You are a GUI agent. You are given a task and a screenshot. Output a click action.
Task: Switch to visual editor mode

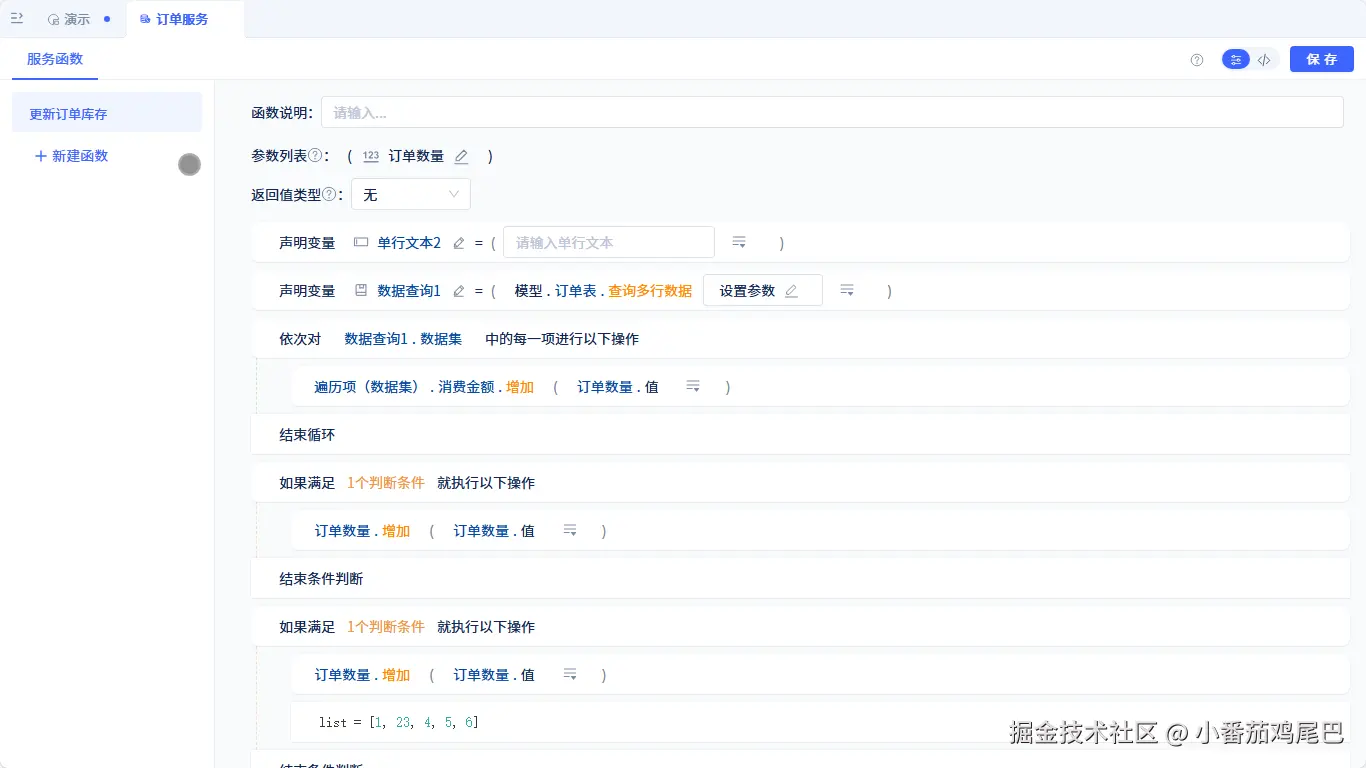1236,60
